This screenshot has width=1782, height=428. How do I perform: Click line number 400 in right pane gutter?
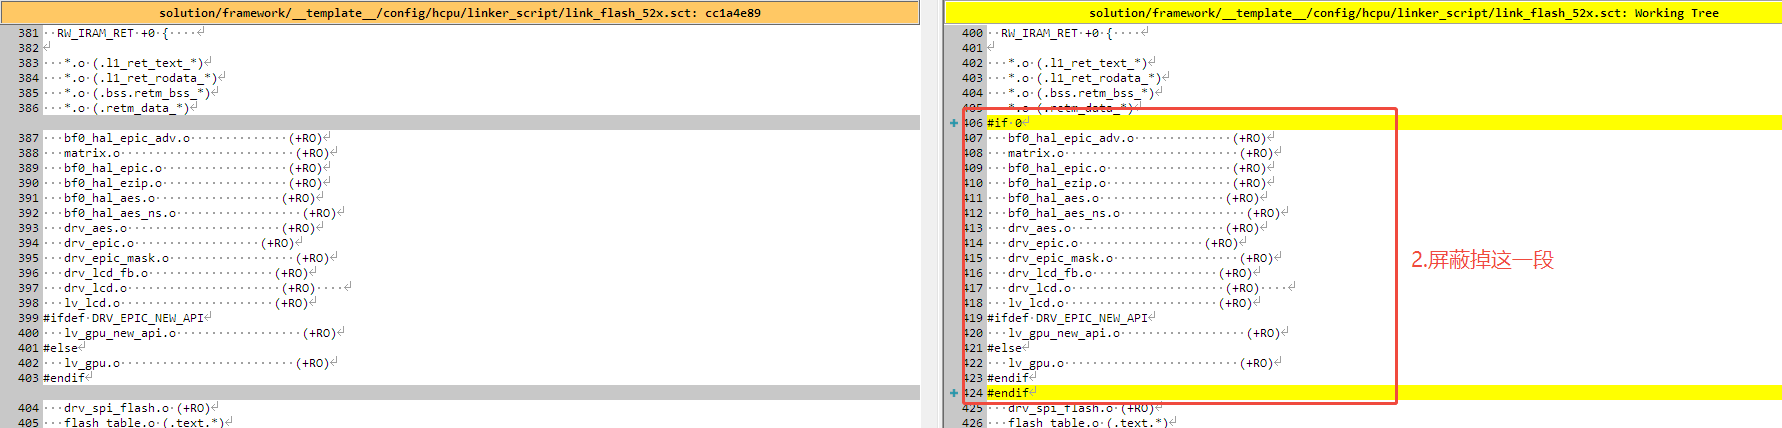pos(972,33)
